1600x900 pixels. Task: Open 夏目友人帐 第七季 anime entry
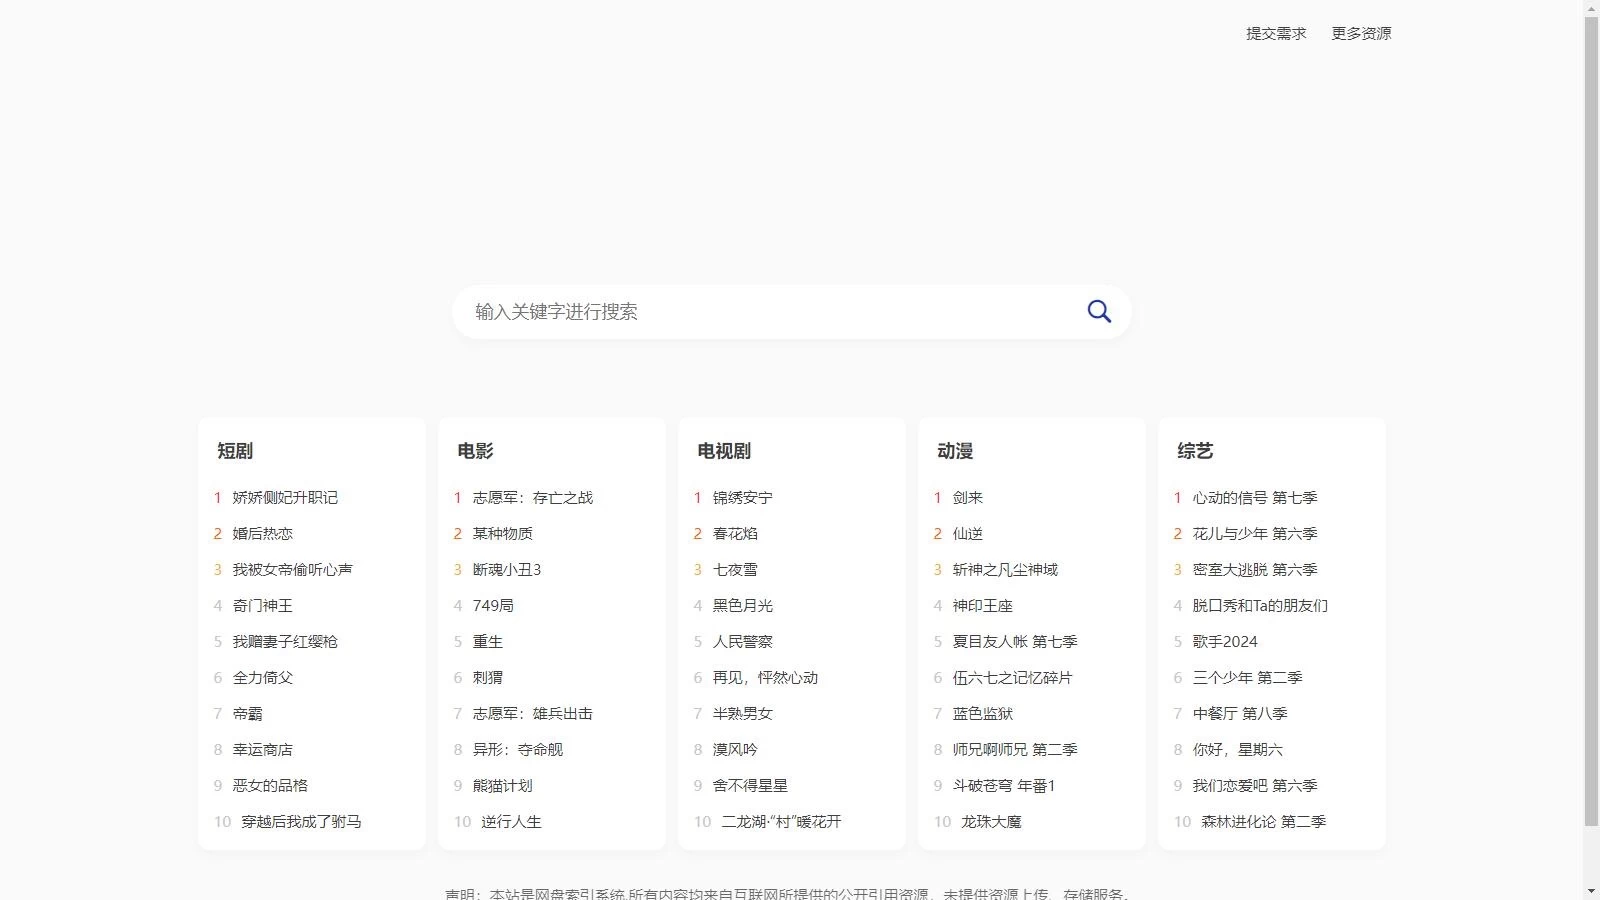[1014, 642]
